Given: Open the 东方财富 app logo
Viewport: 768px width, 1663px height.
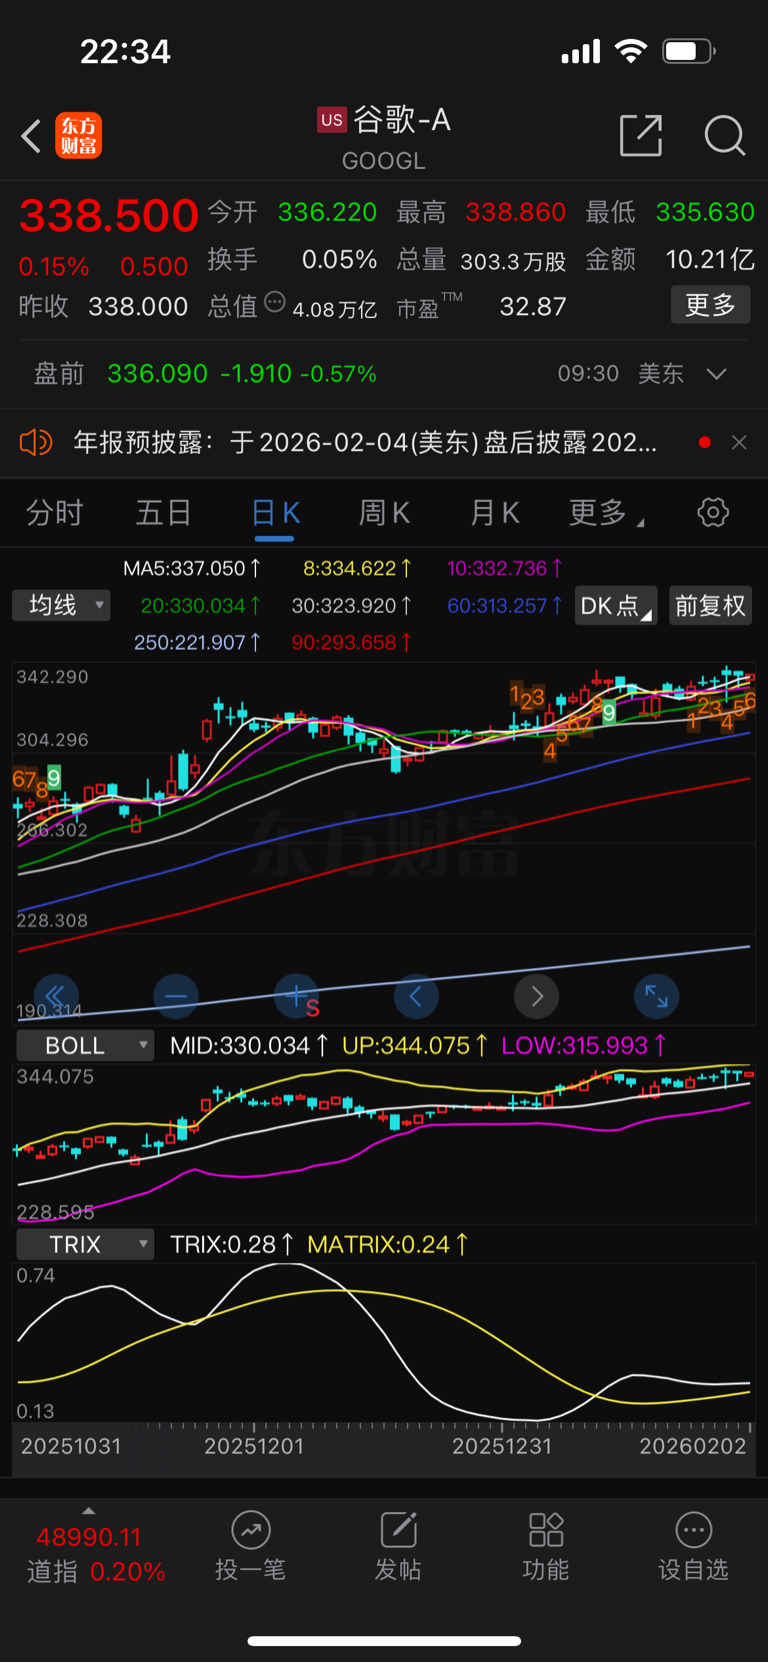Looking at the screenshot, I should 79,136.
